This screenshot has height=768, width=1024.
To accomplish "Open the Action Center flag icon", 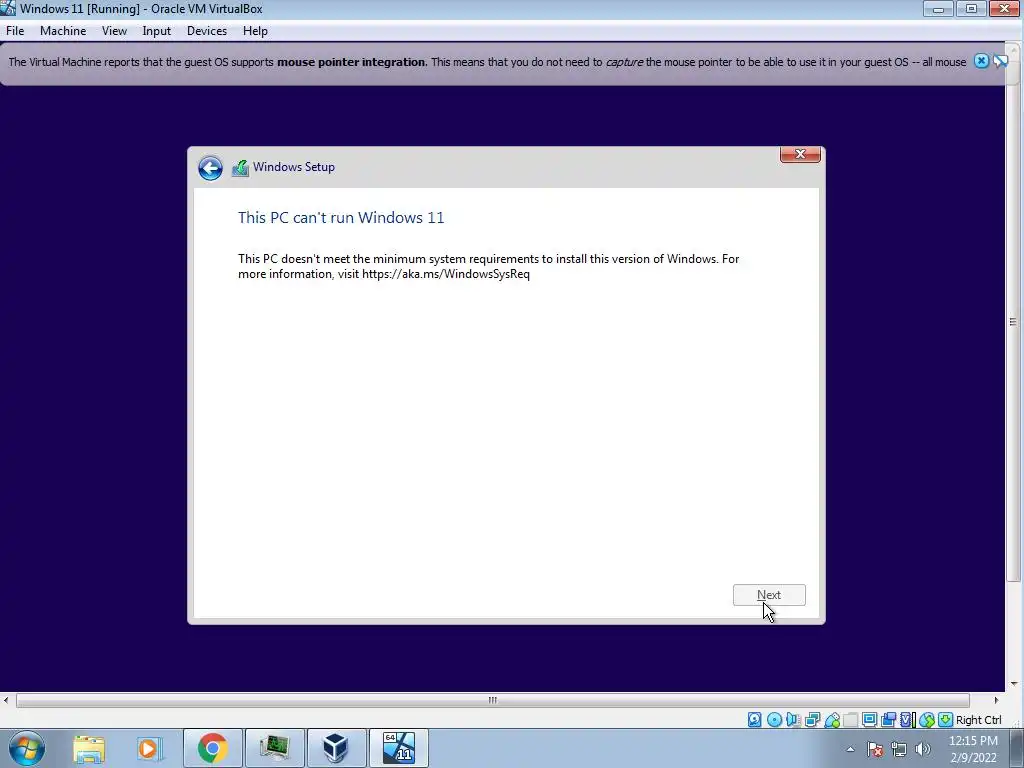I will (x=875, y=749).
